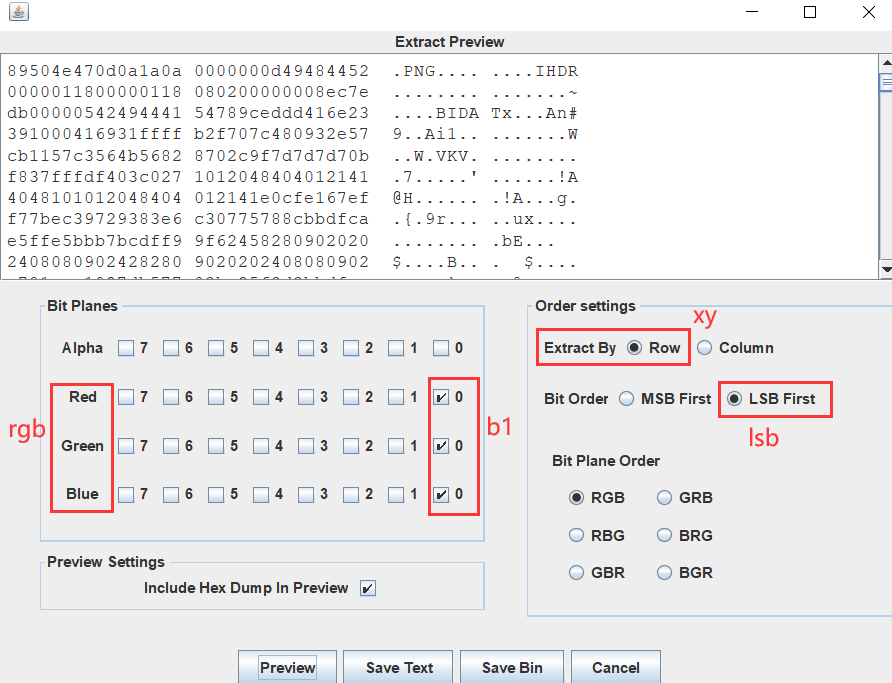Click the preview scrollbar thumb

pos(886,82)
